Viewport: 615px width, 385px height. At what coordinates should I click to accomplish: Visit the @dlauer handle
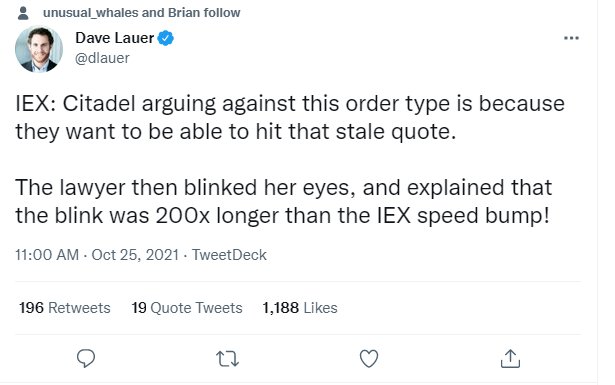point(102,58)
